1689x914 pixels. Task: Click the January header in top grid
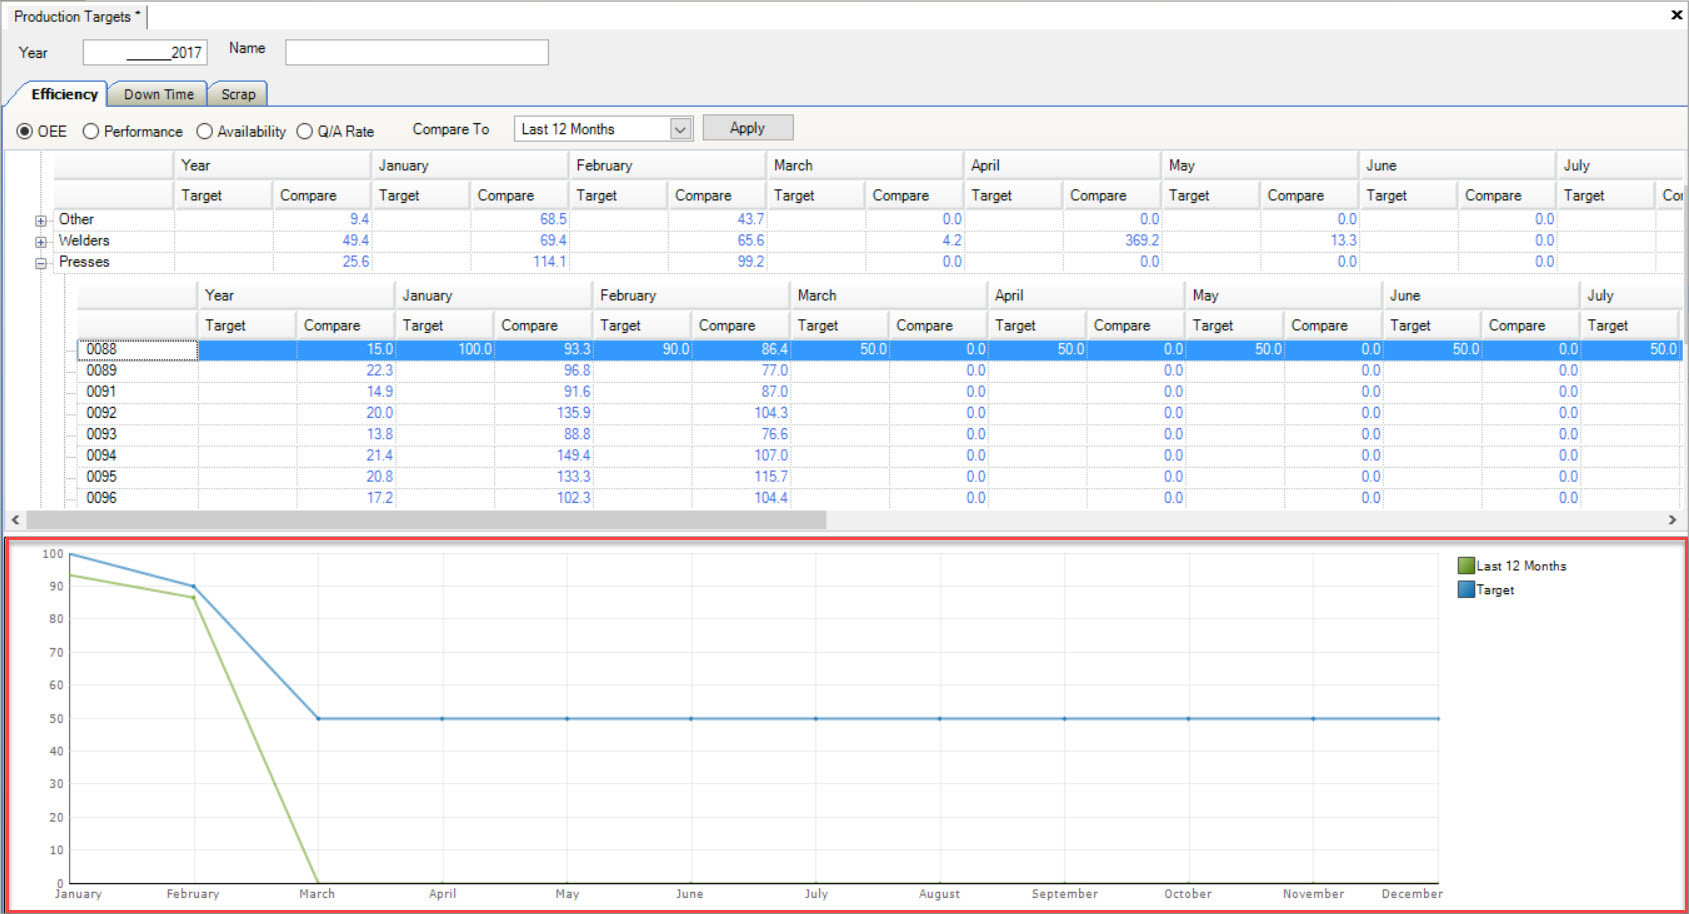coord(470,165)
